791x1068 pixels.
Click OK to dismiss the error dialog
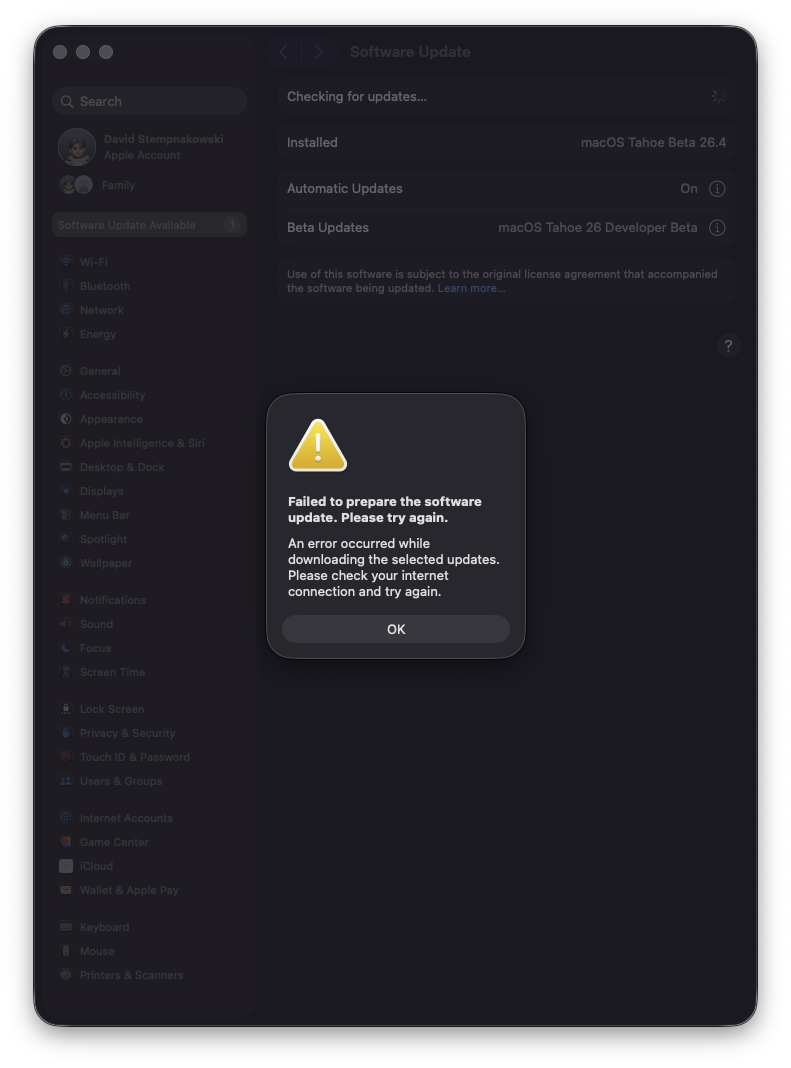click(395, 629)
